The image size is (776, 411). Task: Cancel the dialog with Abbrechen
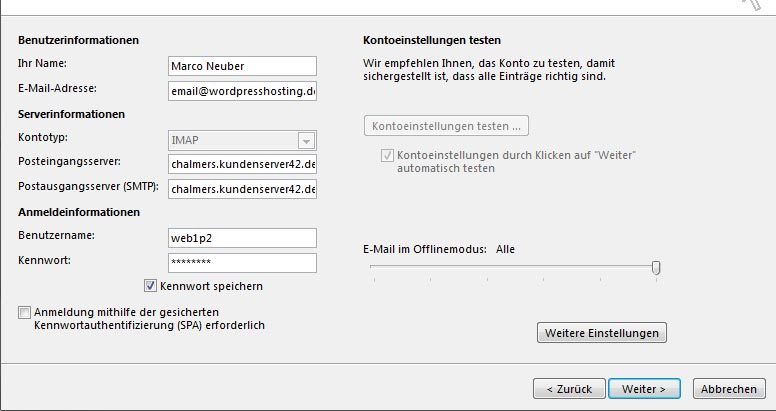[x=728, y=388]
